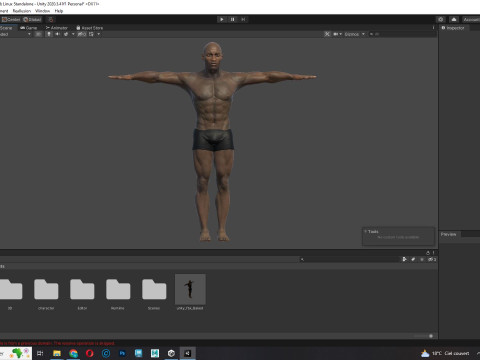This screenshot has height=360, width=480.
Task: Open the Scene view three-dot options
Action: coord(433,28)
